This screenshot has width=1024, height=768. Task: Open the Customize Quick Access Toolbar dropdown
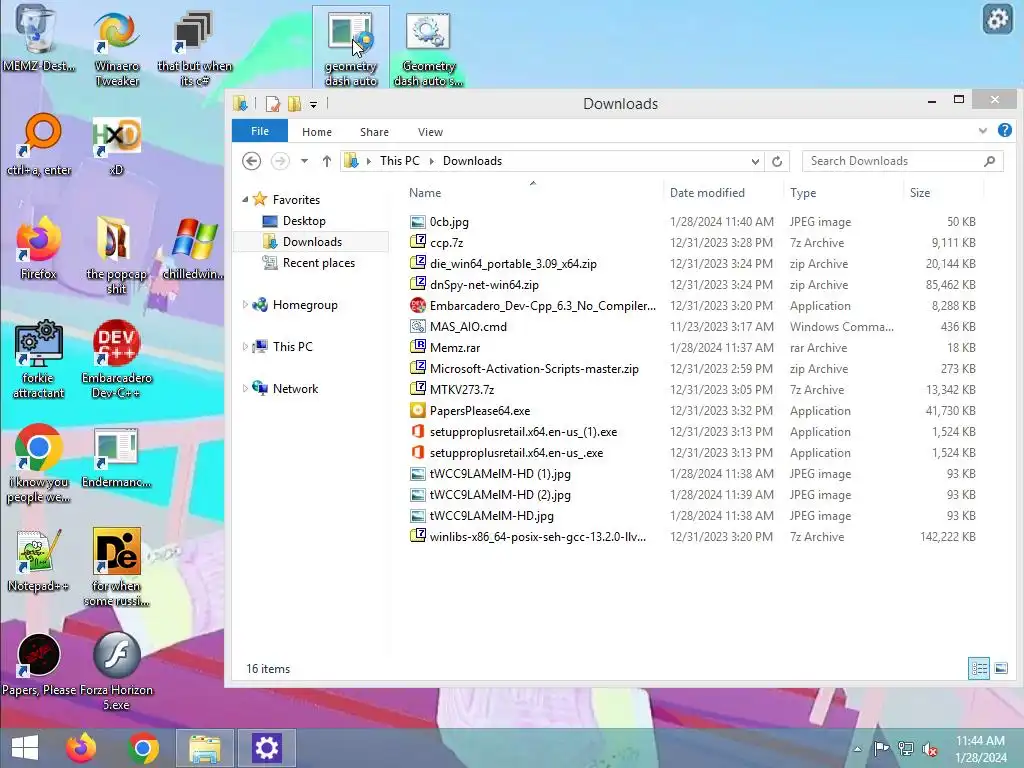pyautogui.click(x=313, y=104)
